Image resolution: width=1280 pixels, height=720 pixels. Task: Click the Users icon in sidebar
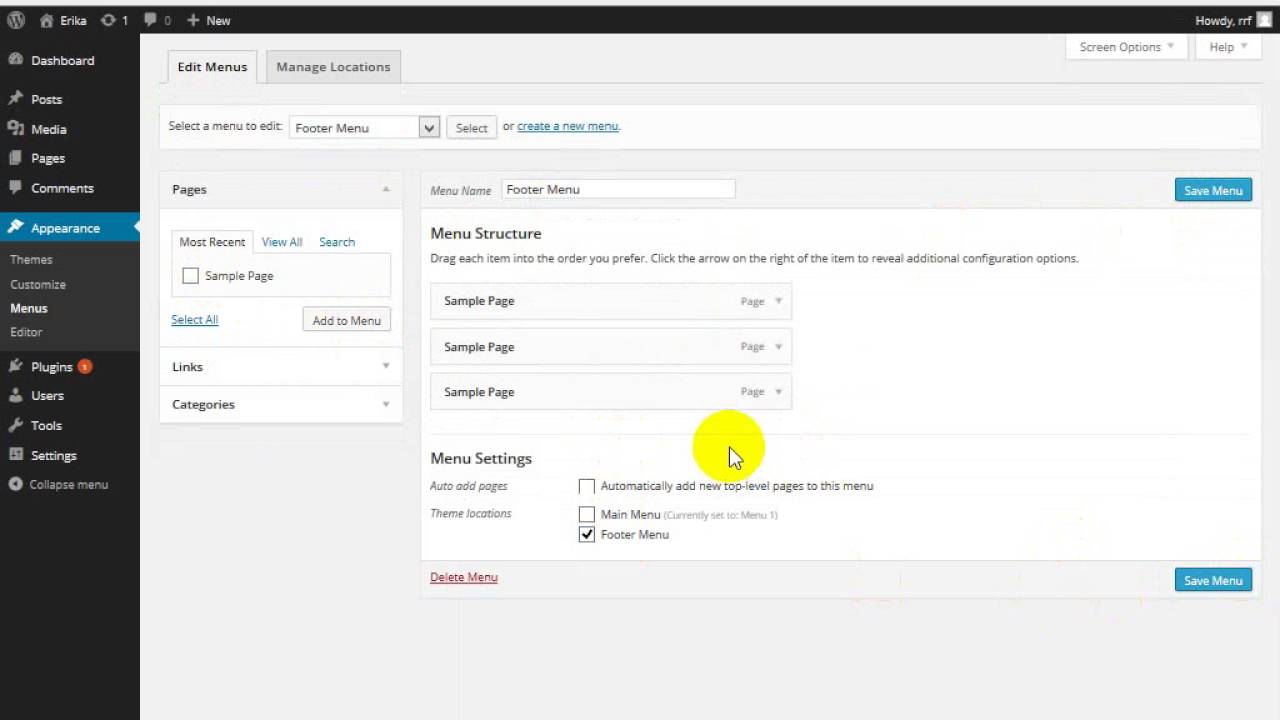point(16,396)
